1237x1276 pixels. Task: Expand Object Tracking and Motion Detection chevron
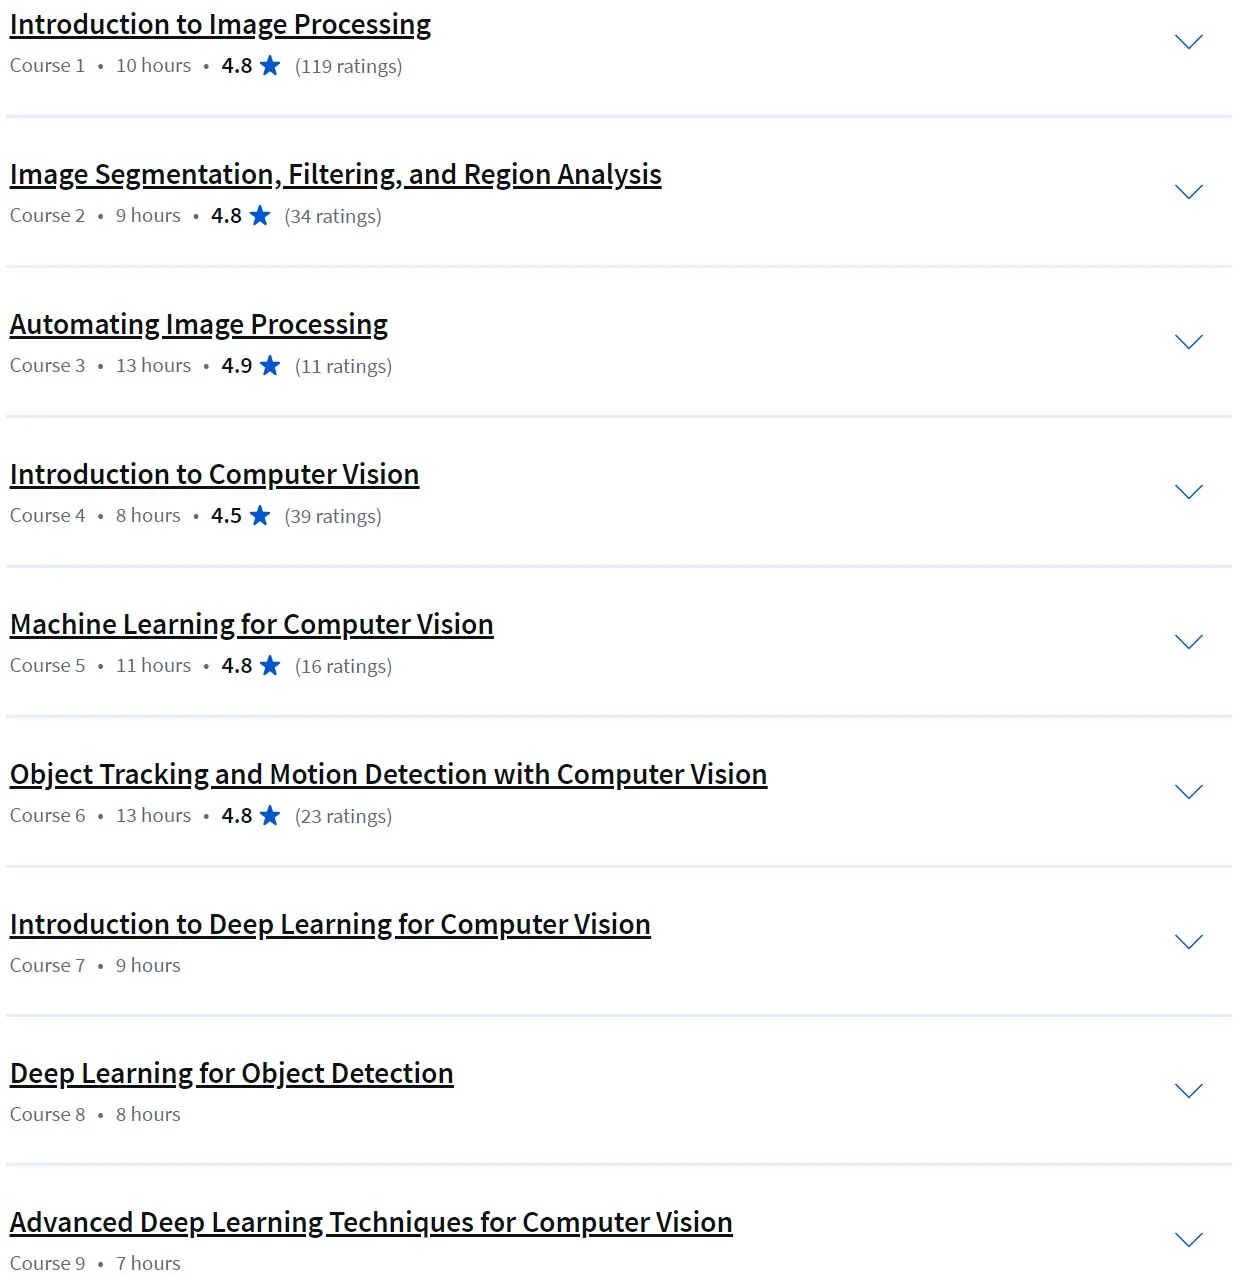click(1188, 792)
